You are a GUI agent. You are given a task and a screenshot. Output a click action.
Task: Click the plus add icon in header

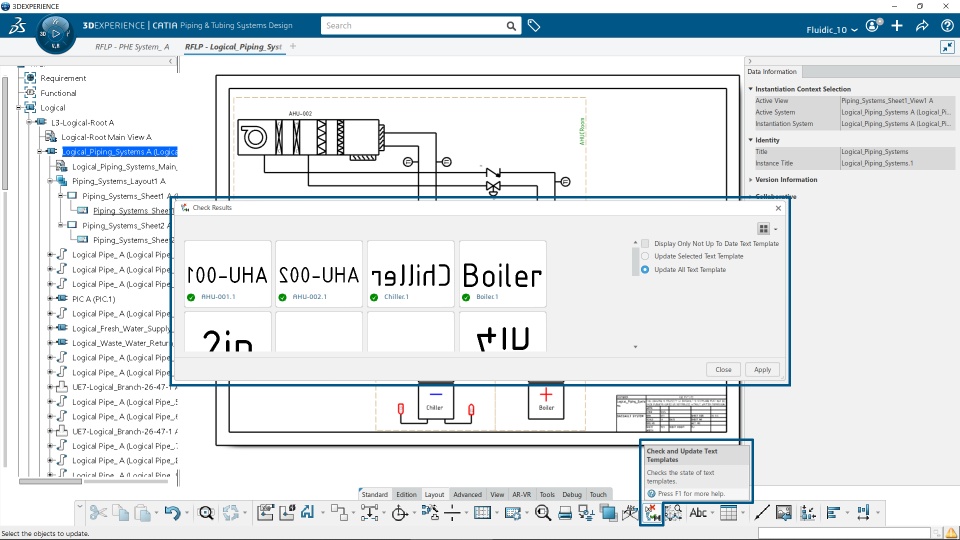pos(897,26)
